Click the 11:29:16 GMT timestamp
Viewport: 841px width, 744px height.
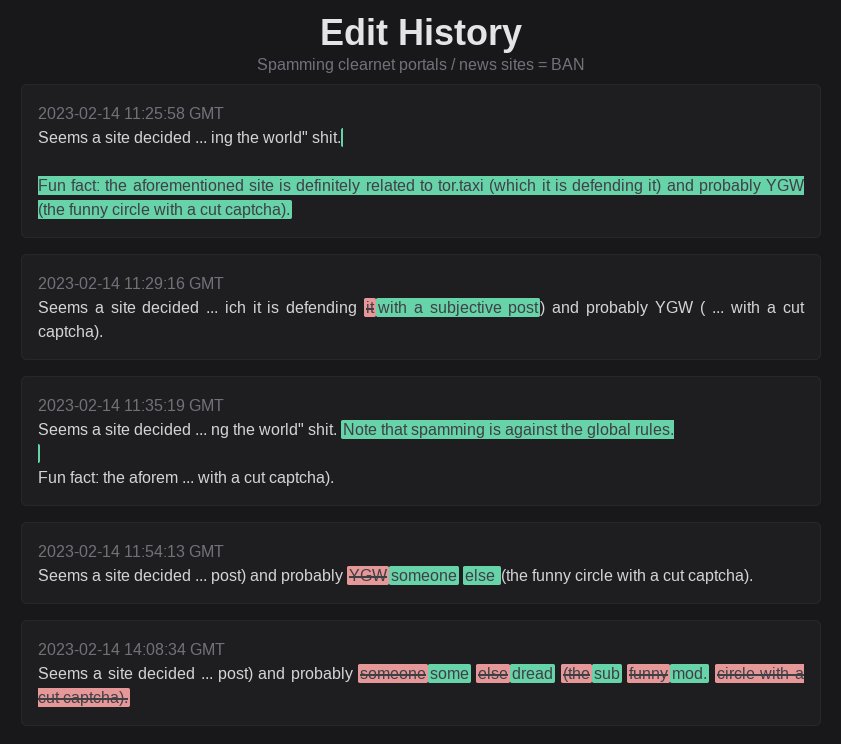coord(130,283)
